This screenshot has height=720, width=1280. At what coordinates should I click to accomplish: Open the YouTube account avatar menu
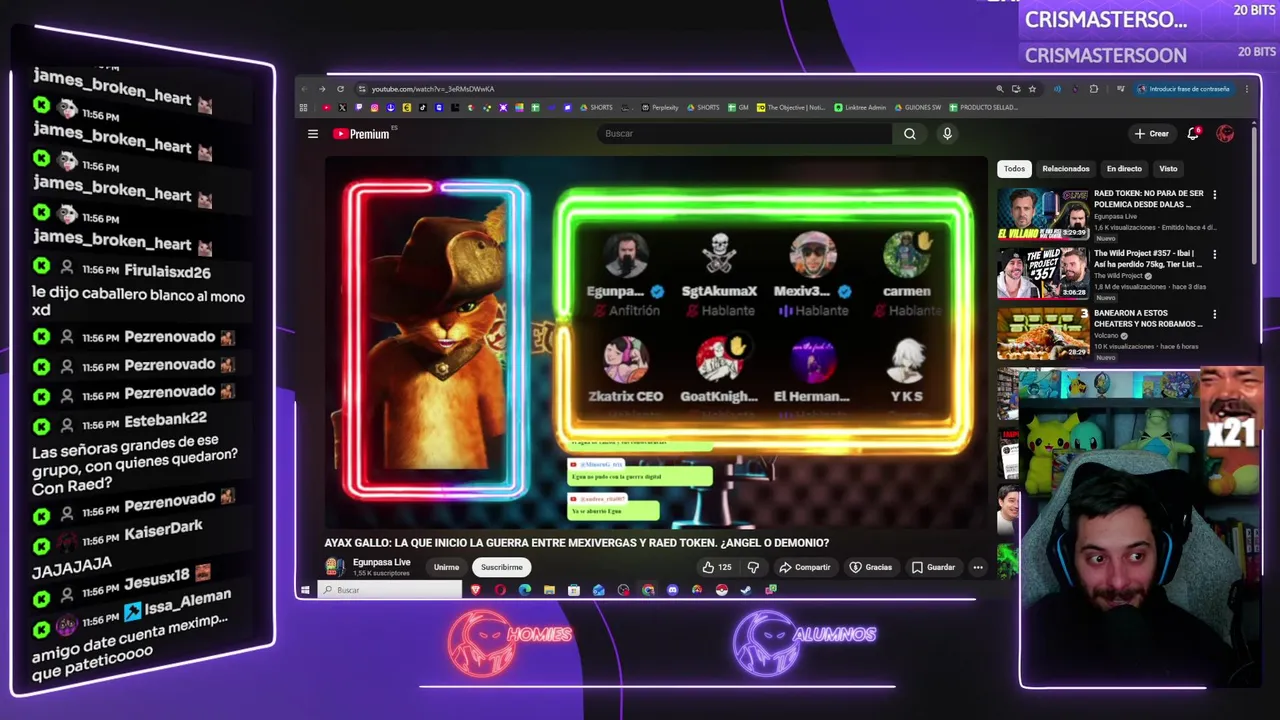point(1225,134)
